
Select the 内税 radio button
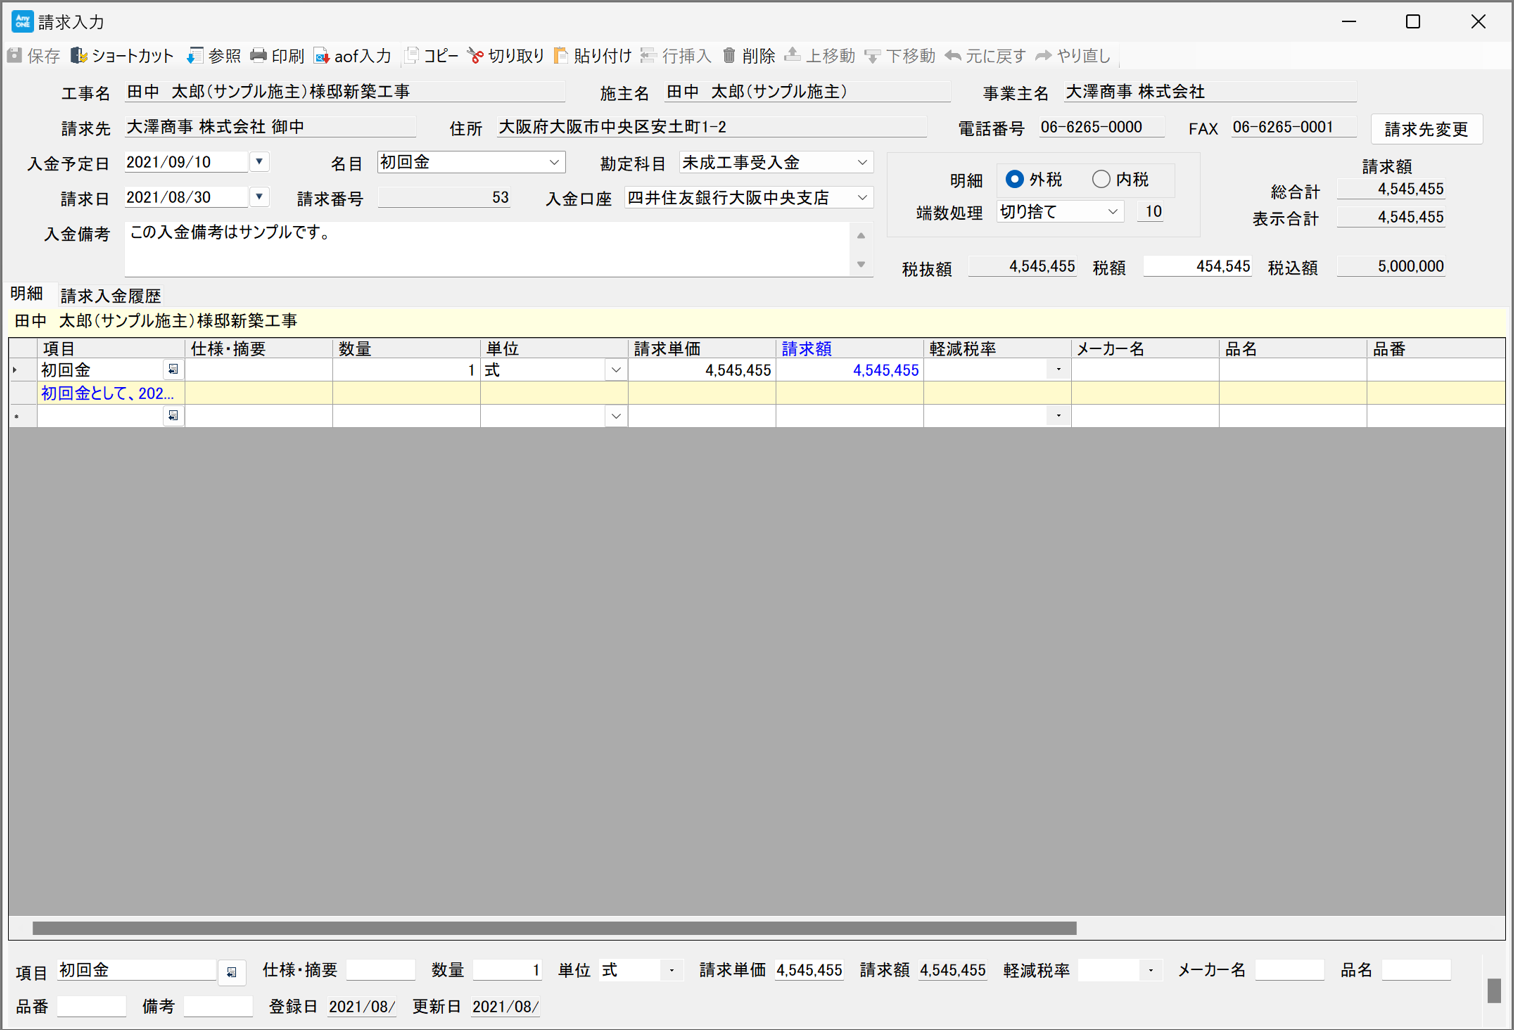pos(1101,180)
